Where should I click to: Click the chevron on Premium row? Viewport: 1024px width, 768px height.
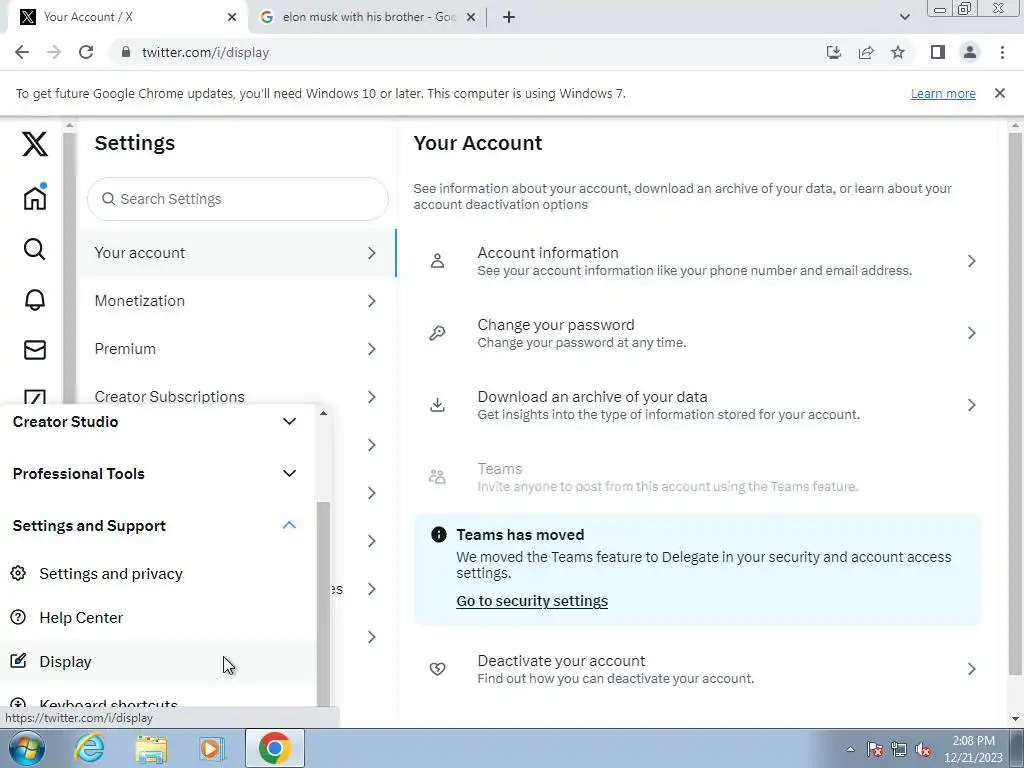pos(372,349)
